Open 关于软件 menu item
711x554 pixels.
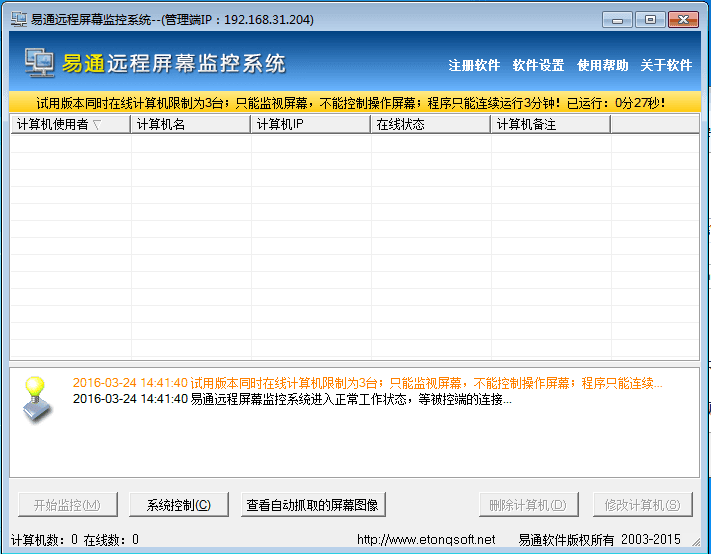(x=666, y=66)
